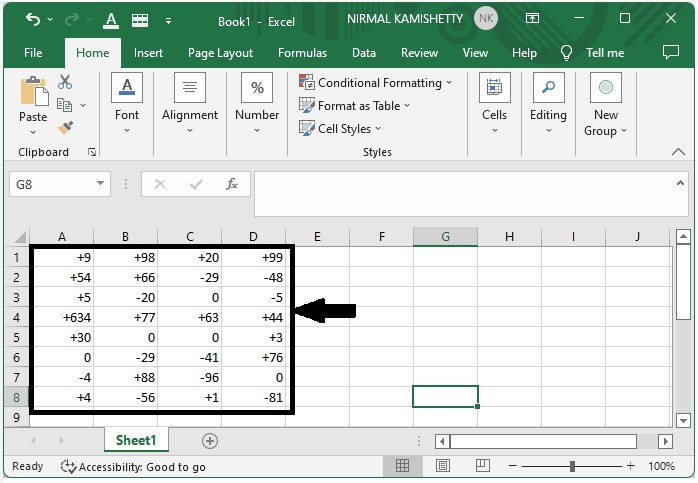Click the Cut scissors icon
This screenshot has height=483, width=698.
pos(65,82)
